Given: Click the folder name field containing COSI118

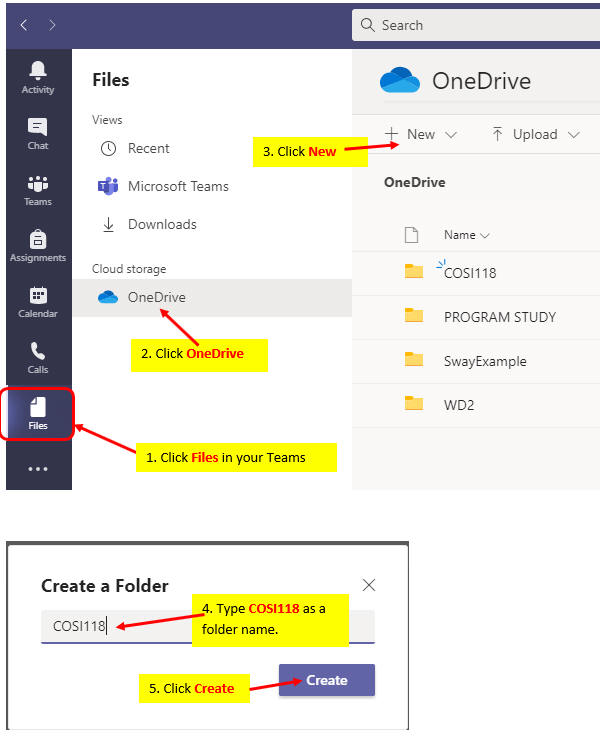Looking at the screenshot, I should pos(208,626).
